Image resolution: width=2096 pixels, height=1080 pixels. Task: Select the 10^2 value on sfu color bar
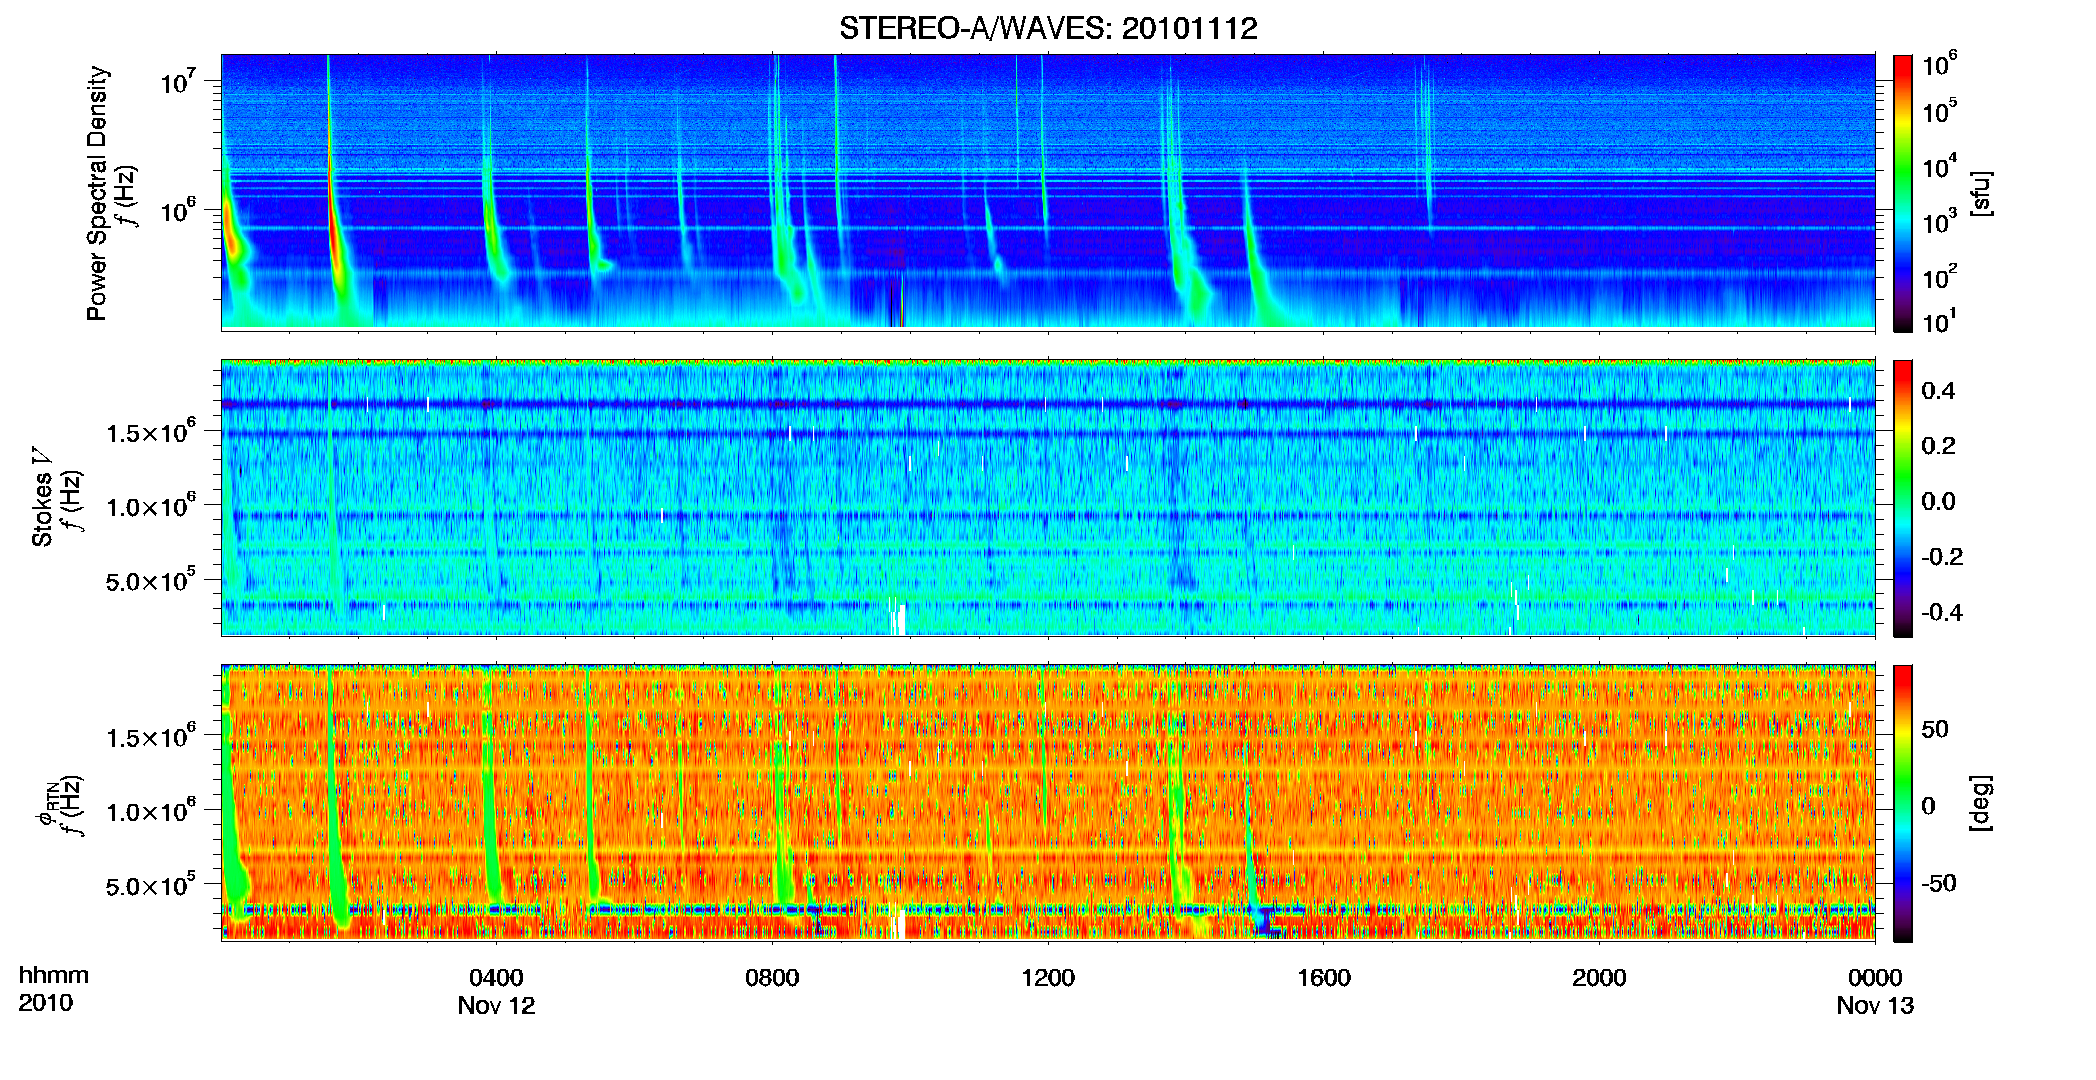click(1939, 277)
